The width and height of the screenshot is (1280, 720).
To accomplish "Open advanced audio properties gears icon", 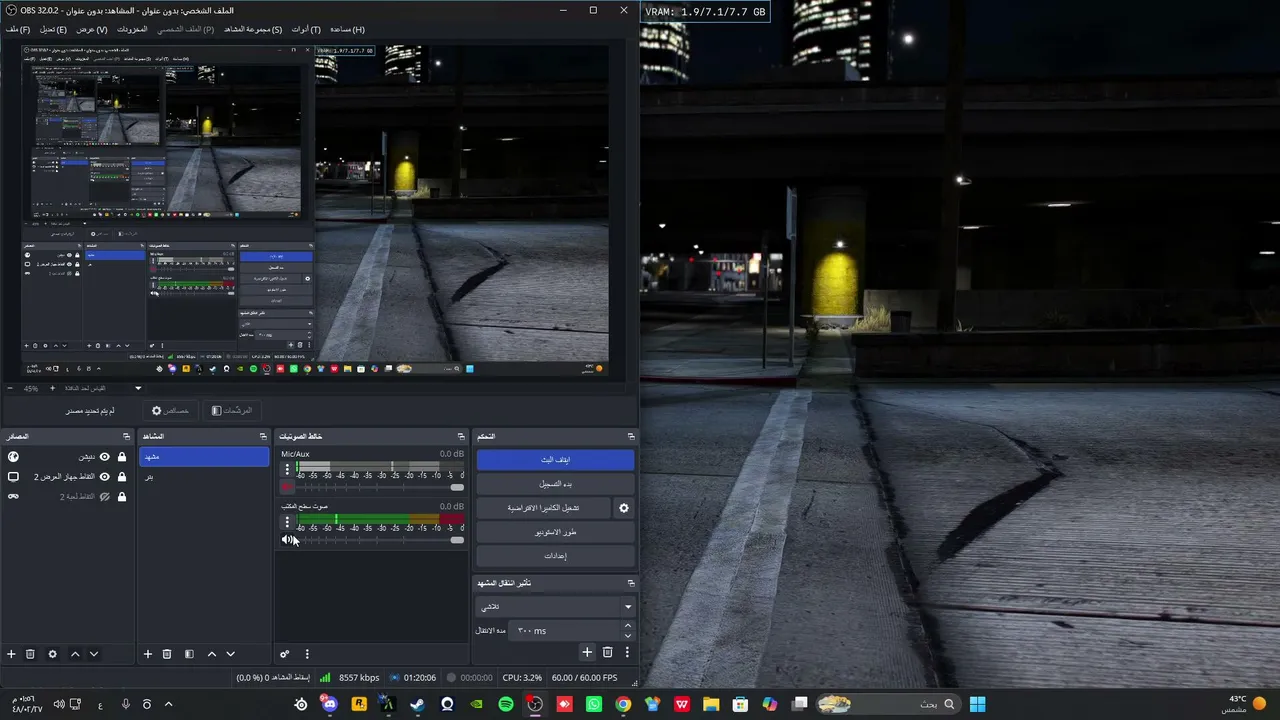I will pyautogui.click(x=285, y=654).
